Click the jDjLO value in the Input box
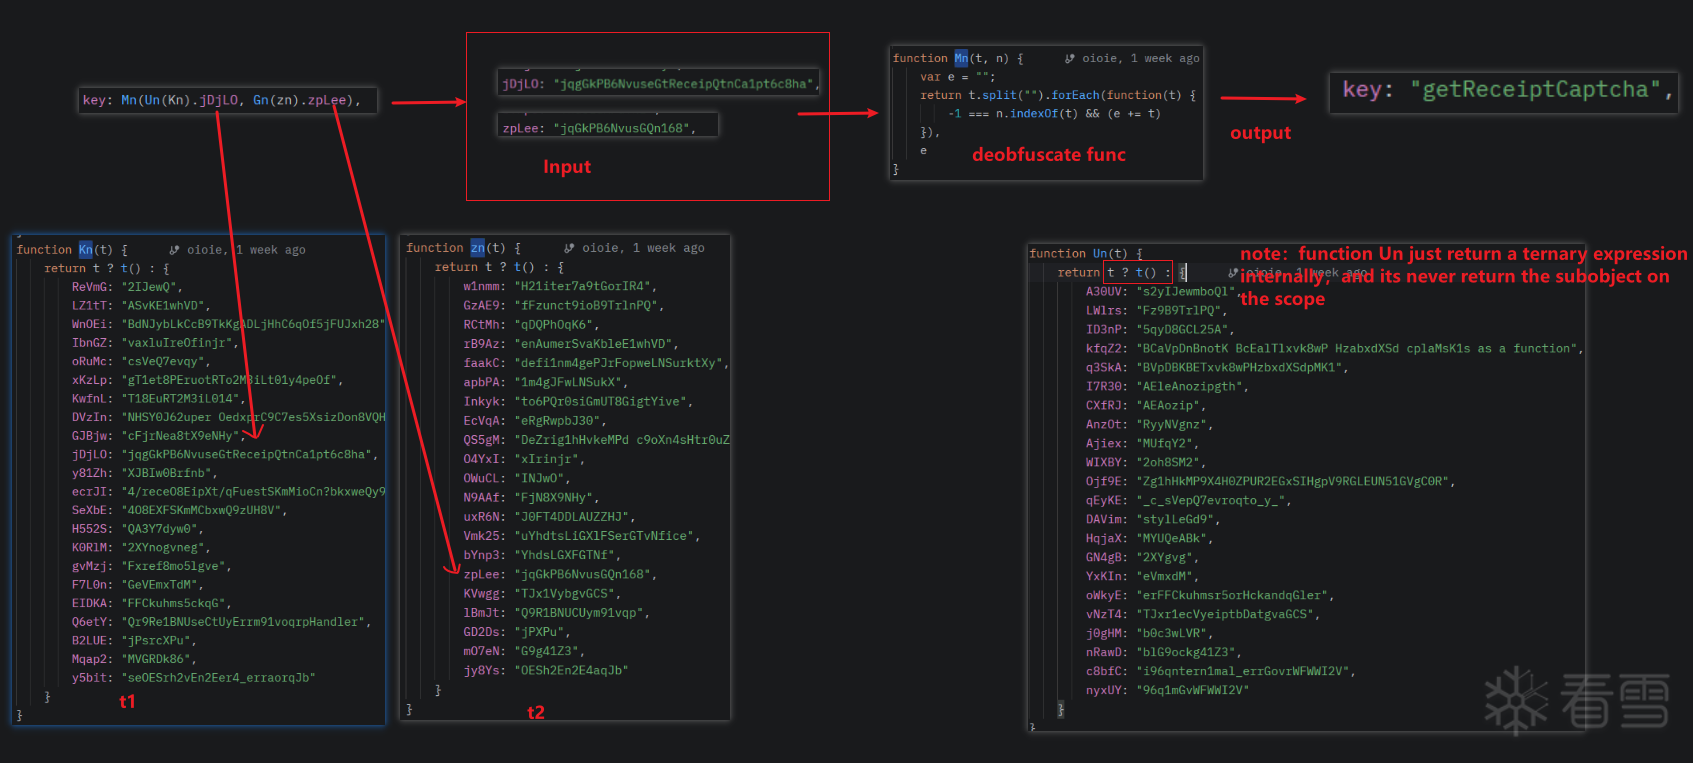1693x763 pixels. pos(685,84)
